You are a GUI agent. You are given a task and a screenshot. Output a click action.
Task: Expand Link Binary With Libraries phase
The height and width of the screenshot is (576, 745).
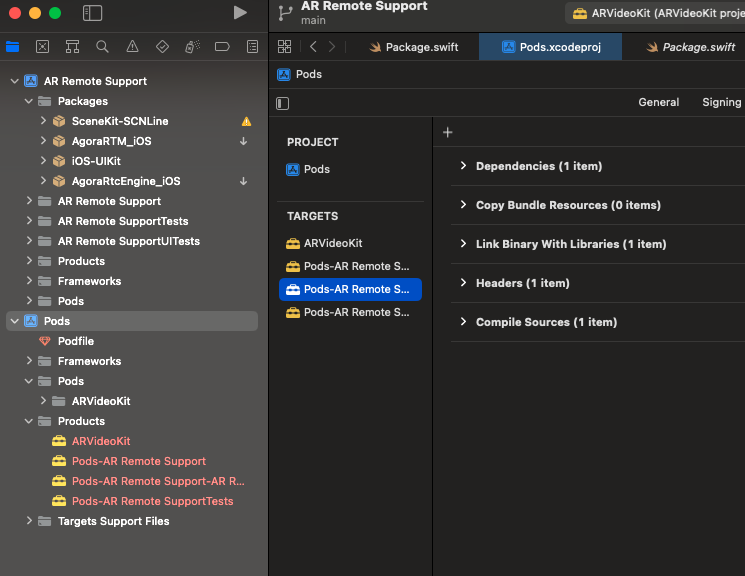tap(463, 243)
